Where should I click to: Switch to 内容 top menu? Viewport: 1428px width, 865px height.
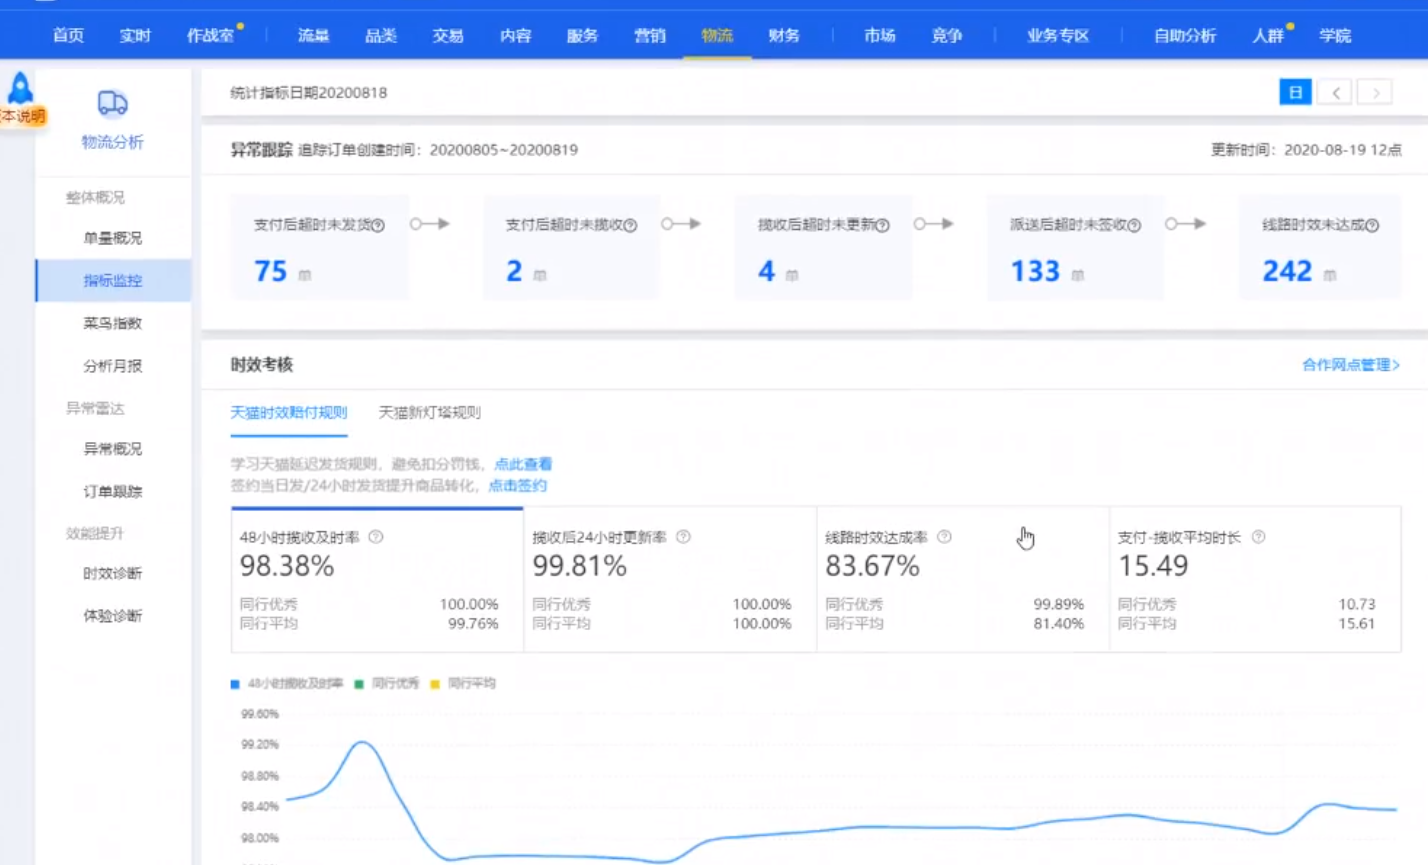coord(515,36)
